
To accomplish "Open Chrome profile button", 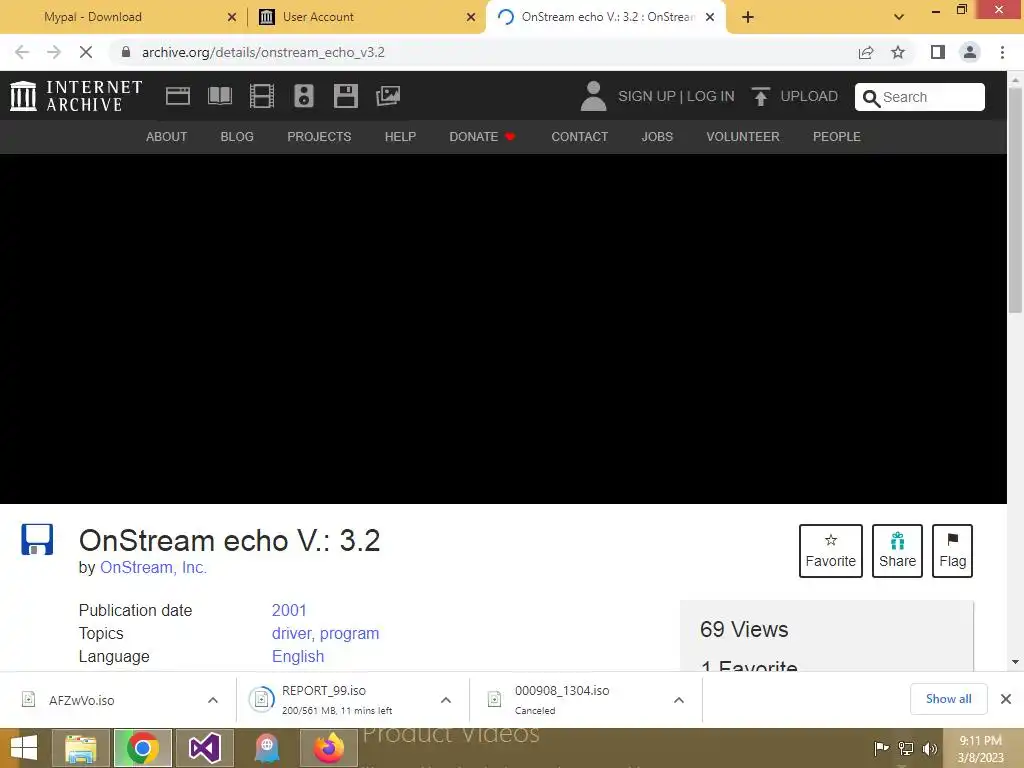I will point(970,52).
